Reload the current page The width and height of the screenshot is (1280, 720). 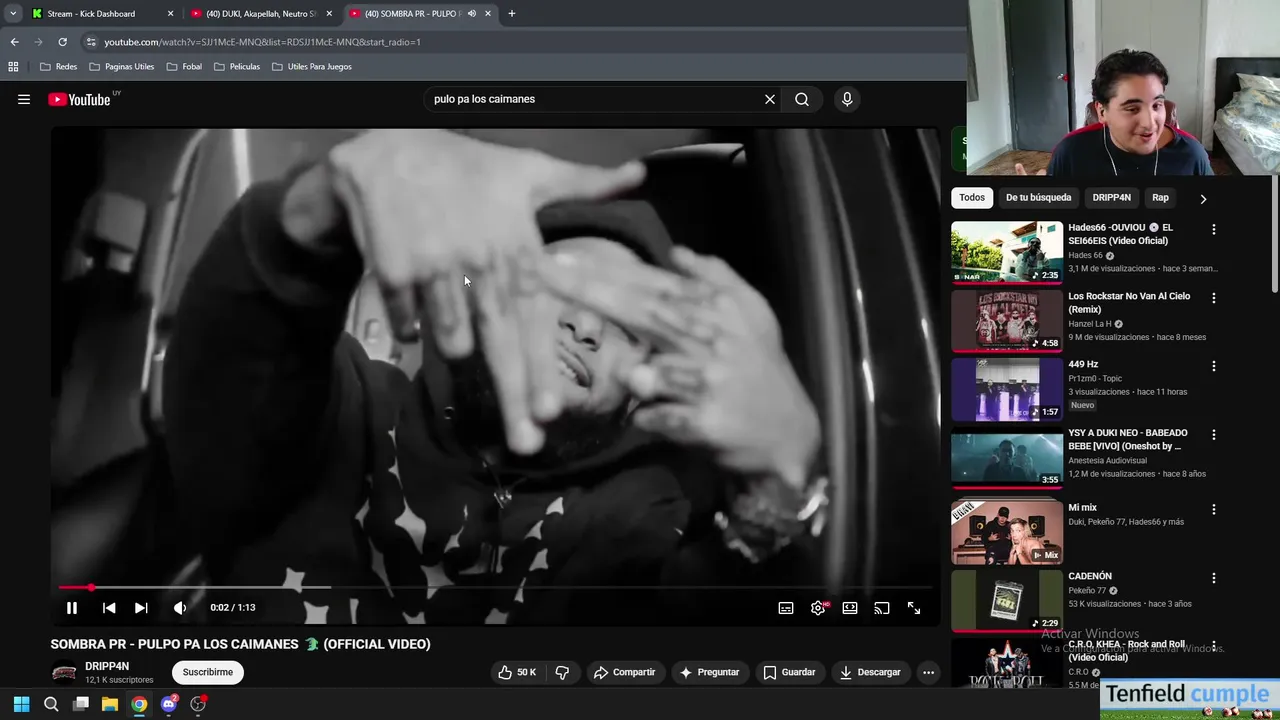tap(62, 42)
